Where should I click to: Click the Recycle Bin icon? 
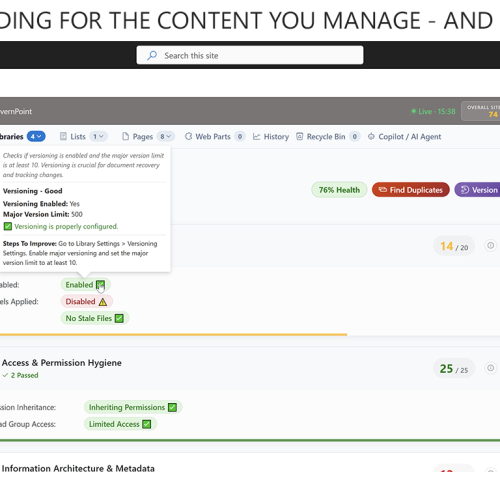[300, 137]
